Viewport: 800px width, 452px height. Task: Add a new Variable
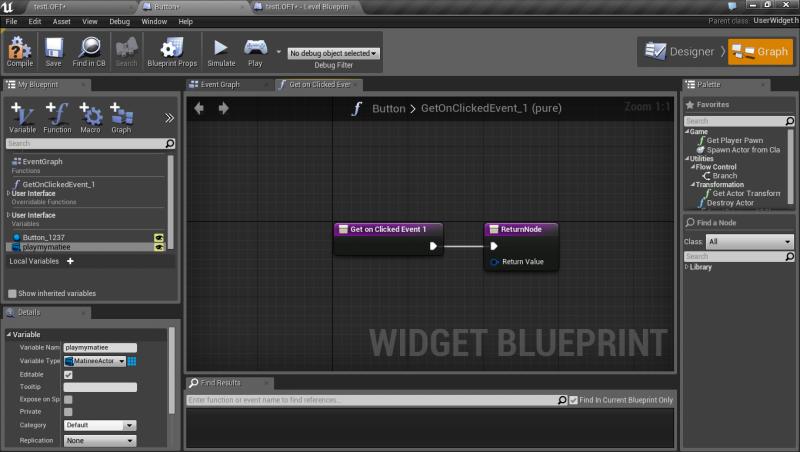(x=22, y=118)
